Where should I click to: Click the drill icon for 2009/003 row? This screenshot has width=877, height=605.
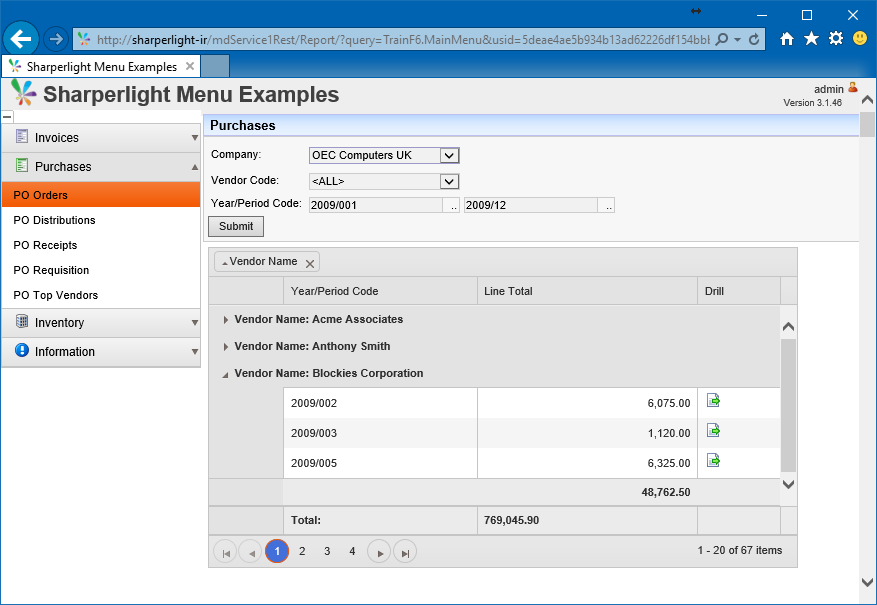713,431
